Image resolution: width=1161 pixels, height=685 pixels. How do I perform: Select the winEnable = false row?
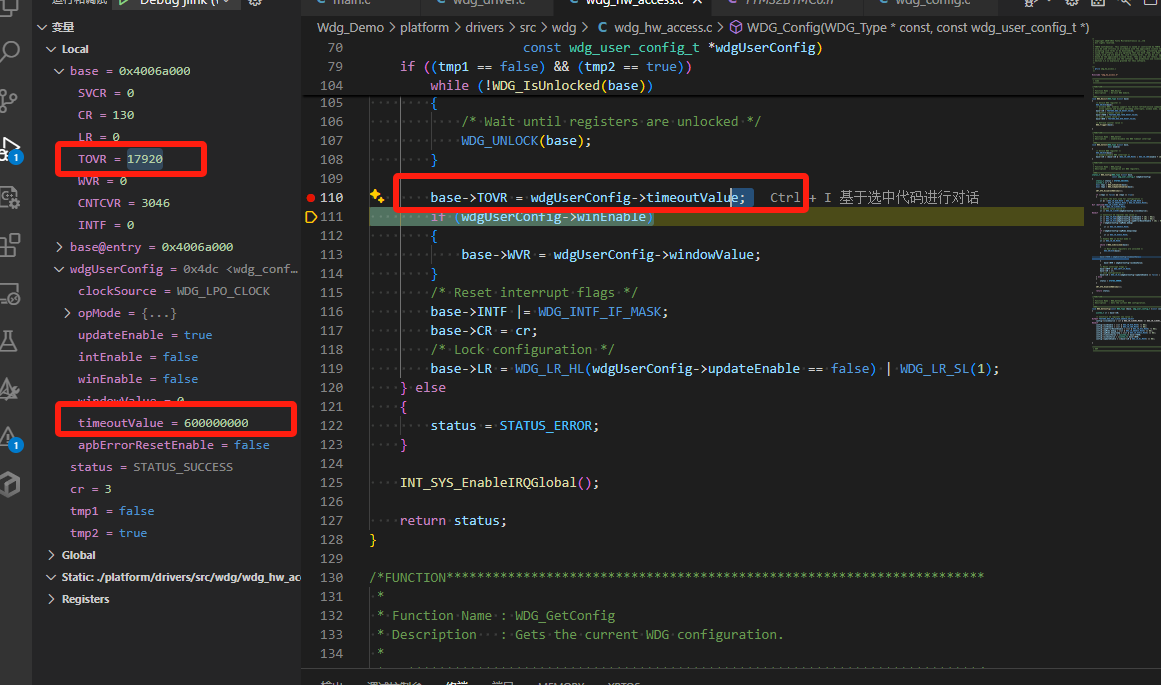pyautogui.click(x=167, y=379)
